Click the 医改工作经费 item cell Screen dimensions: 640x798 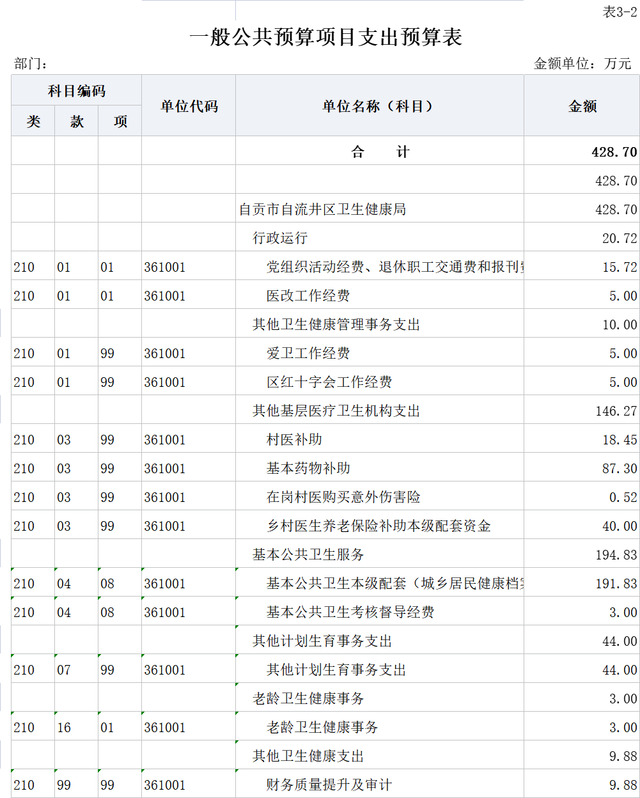308,296
